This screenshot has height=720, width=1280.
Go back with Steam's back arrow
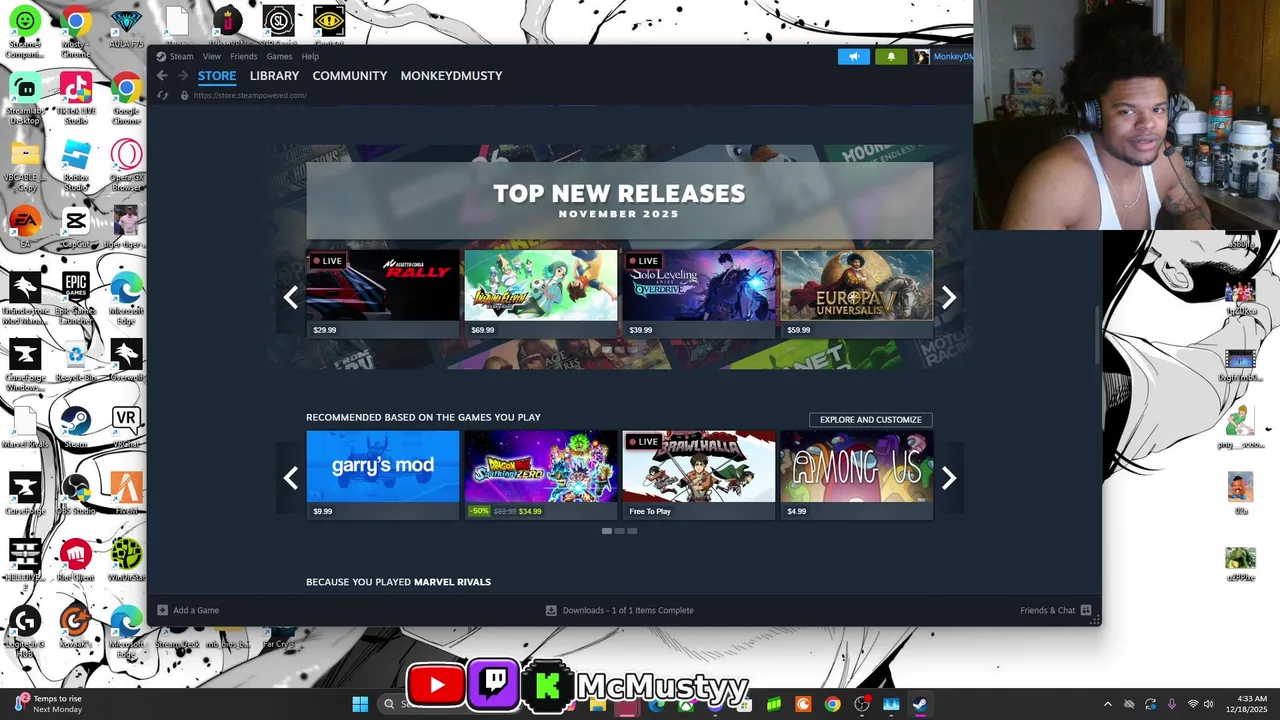[x=162, y=76]
